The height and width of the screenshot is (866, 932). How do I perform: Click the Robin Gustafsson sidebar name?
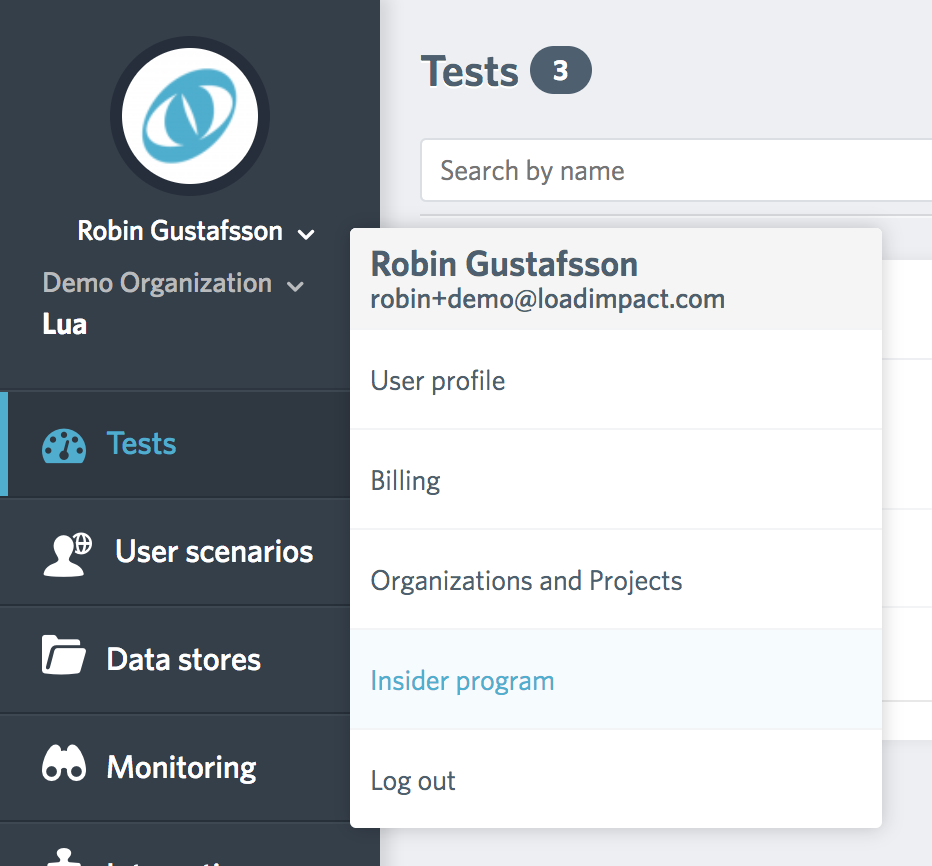(180, 231)
